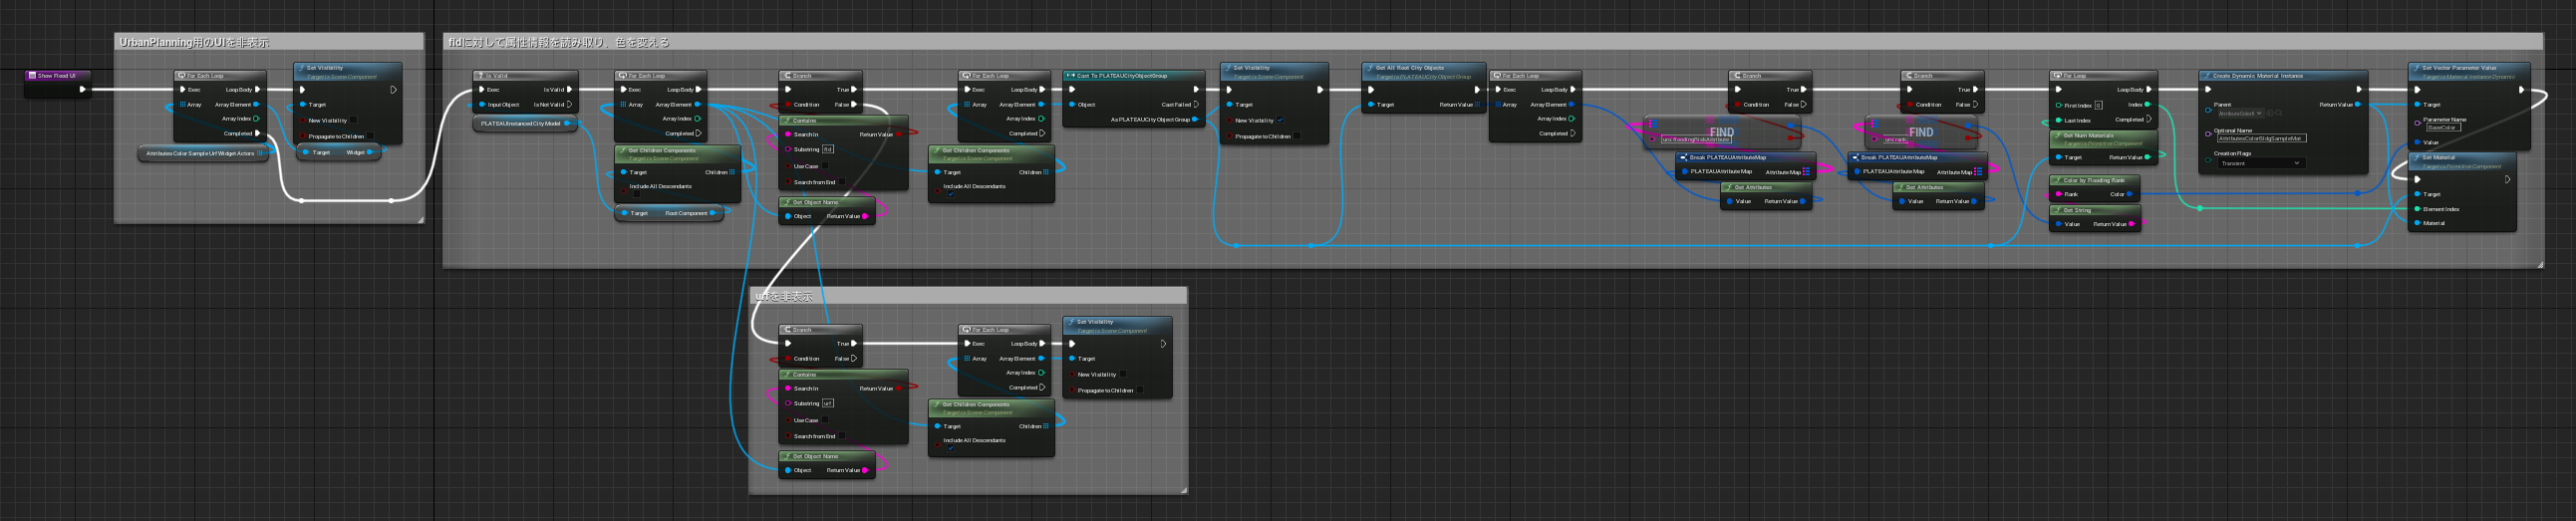Click the Material input pin on Set Material
Screen dimensions: 2576x521
coord(2418,223)
